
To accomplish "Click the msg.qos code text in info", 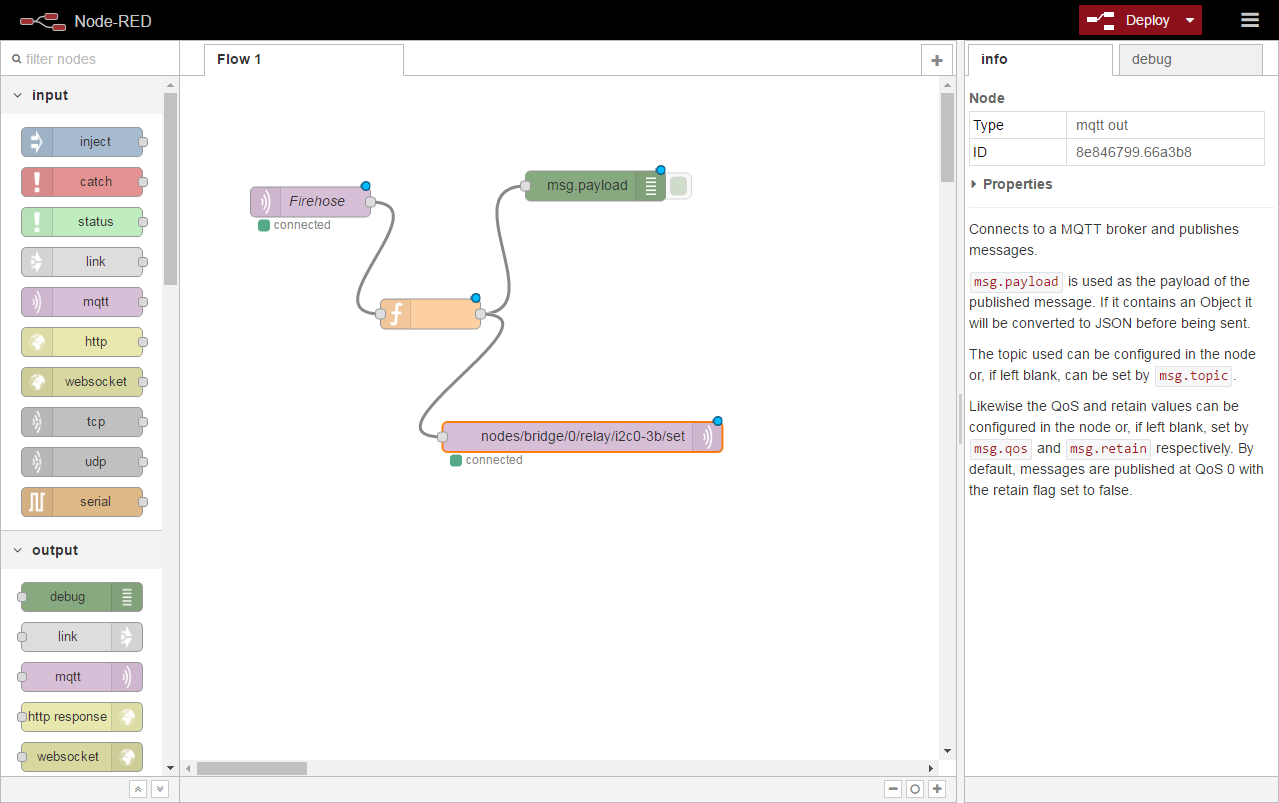I will pyautogui.click(x=1000, y=449).
